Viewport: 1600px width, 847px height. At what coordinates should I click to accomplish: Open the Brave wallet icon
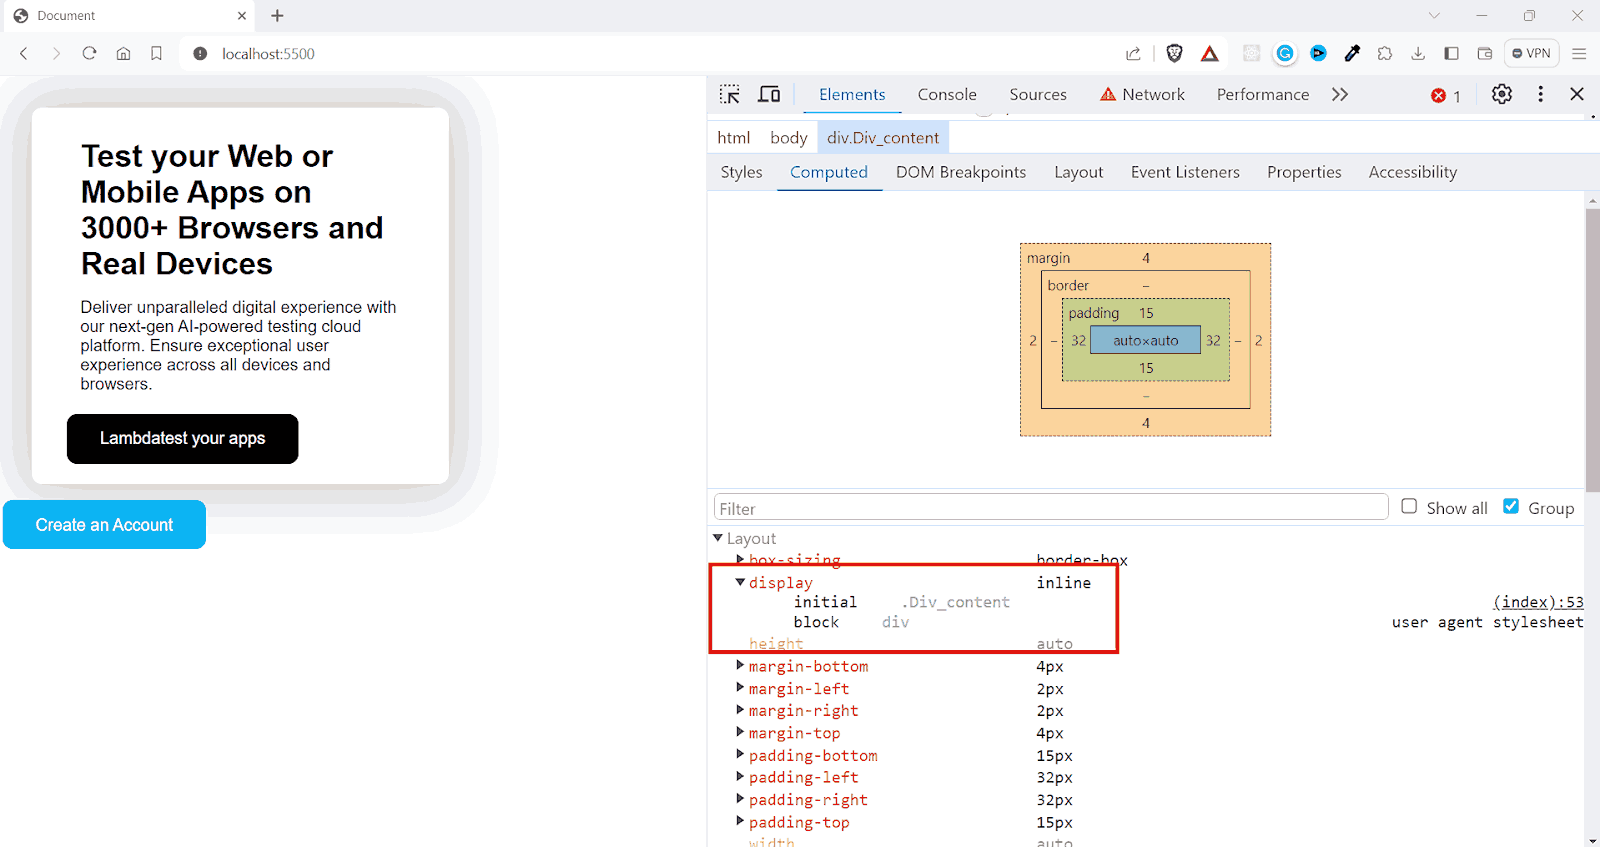1485,54
